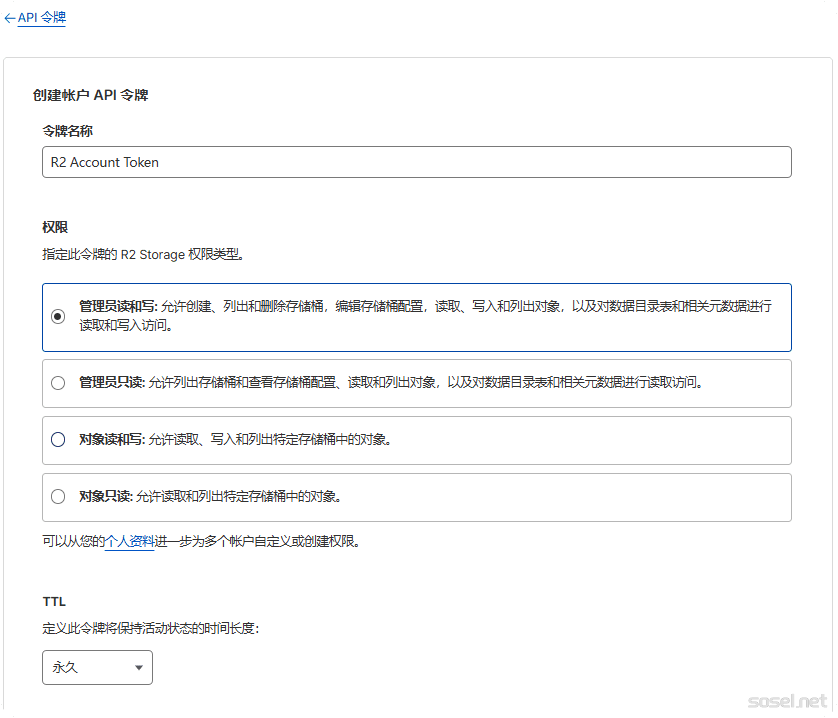The image size is (838, 718).
Task: Click the sosel.net watermark
Action: (x=787, y=701)
